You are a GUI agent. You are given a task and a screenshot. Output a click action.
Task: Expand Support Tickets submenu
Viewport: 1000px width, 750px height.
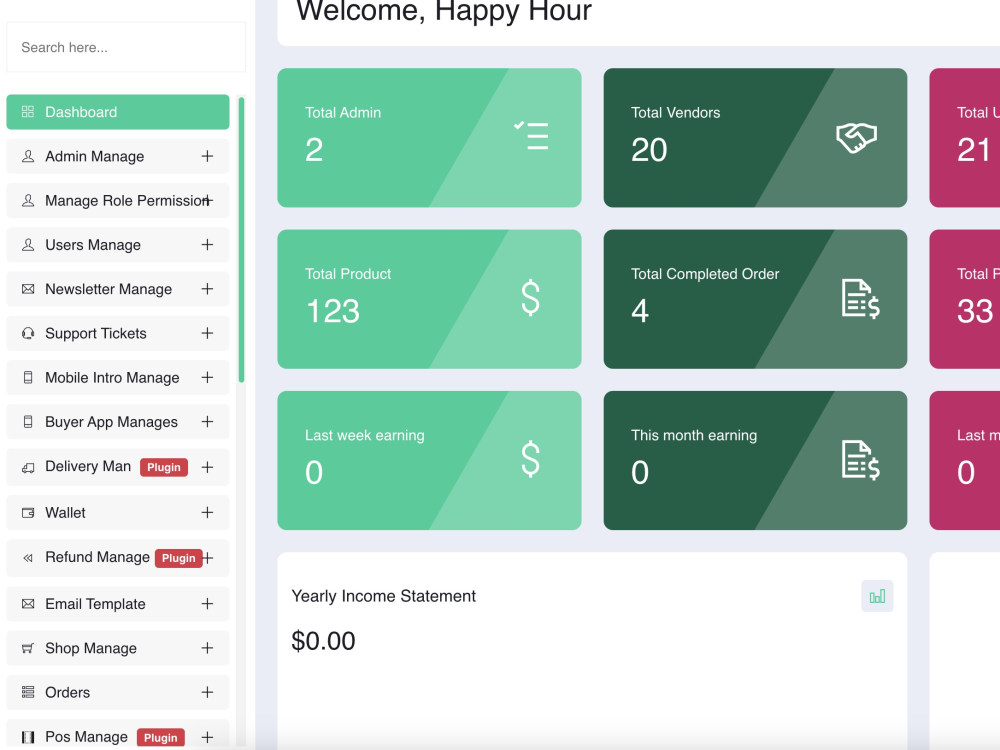[x=207, y=333]
